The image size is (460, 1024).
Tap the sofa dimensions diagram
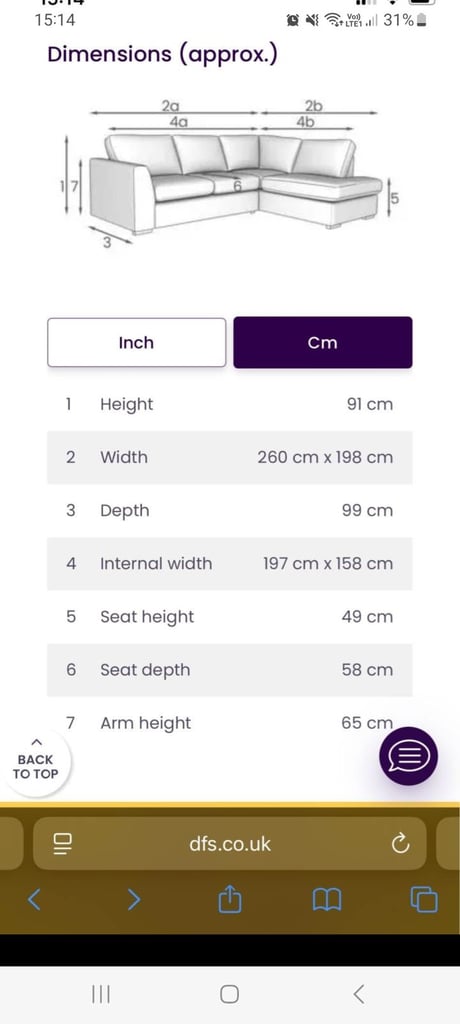230,173
